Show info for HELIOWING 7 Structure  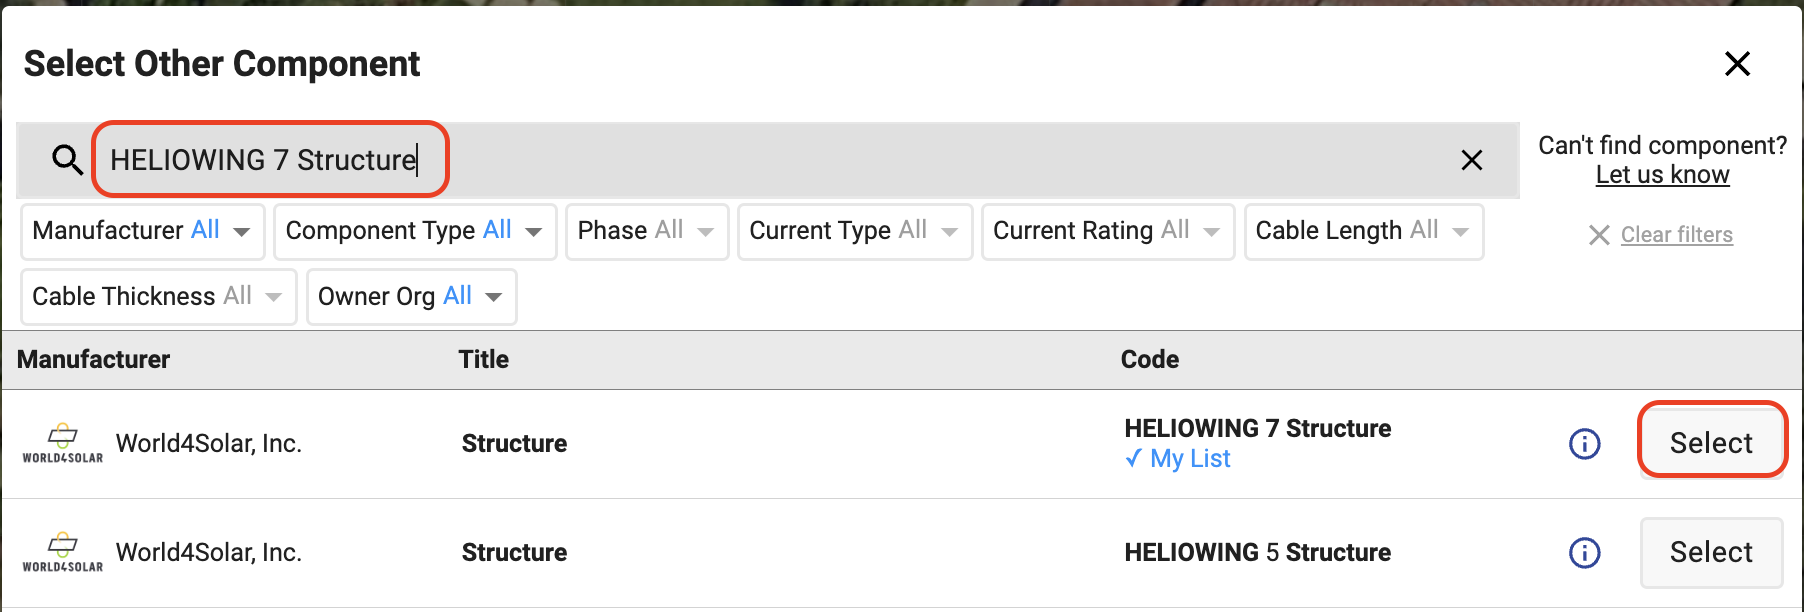pos(1584,443)
